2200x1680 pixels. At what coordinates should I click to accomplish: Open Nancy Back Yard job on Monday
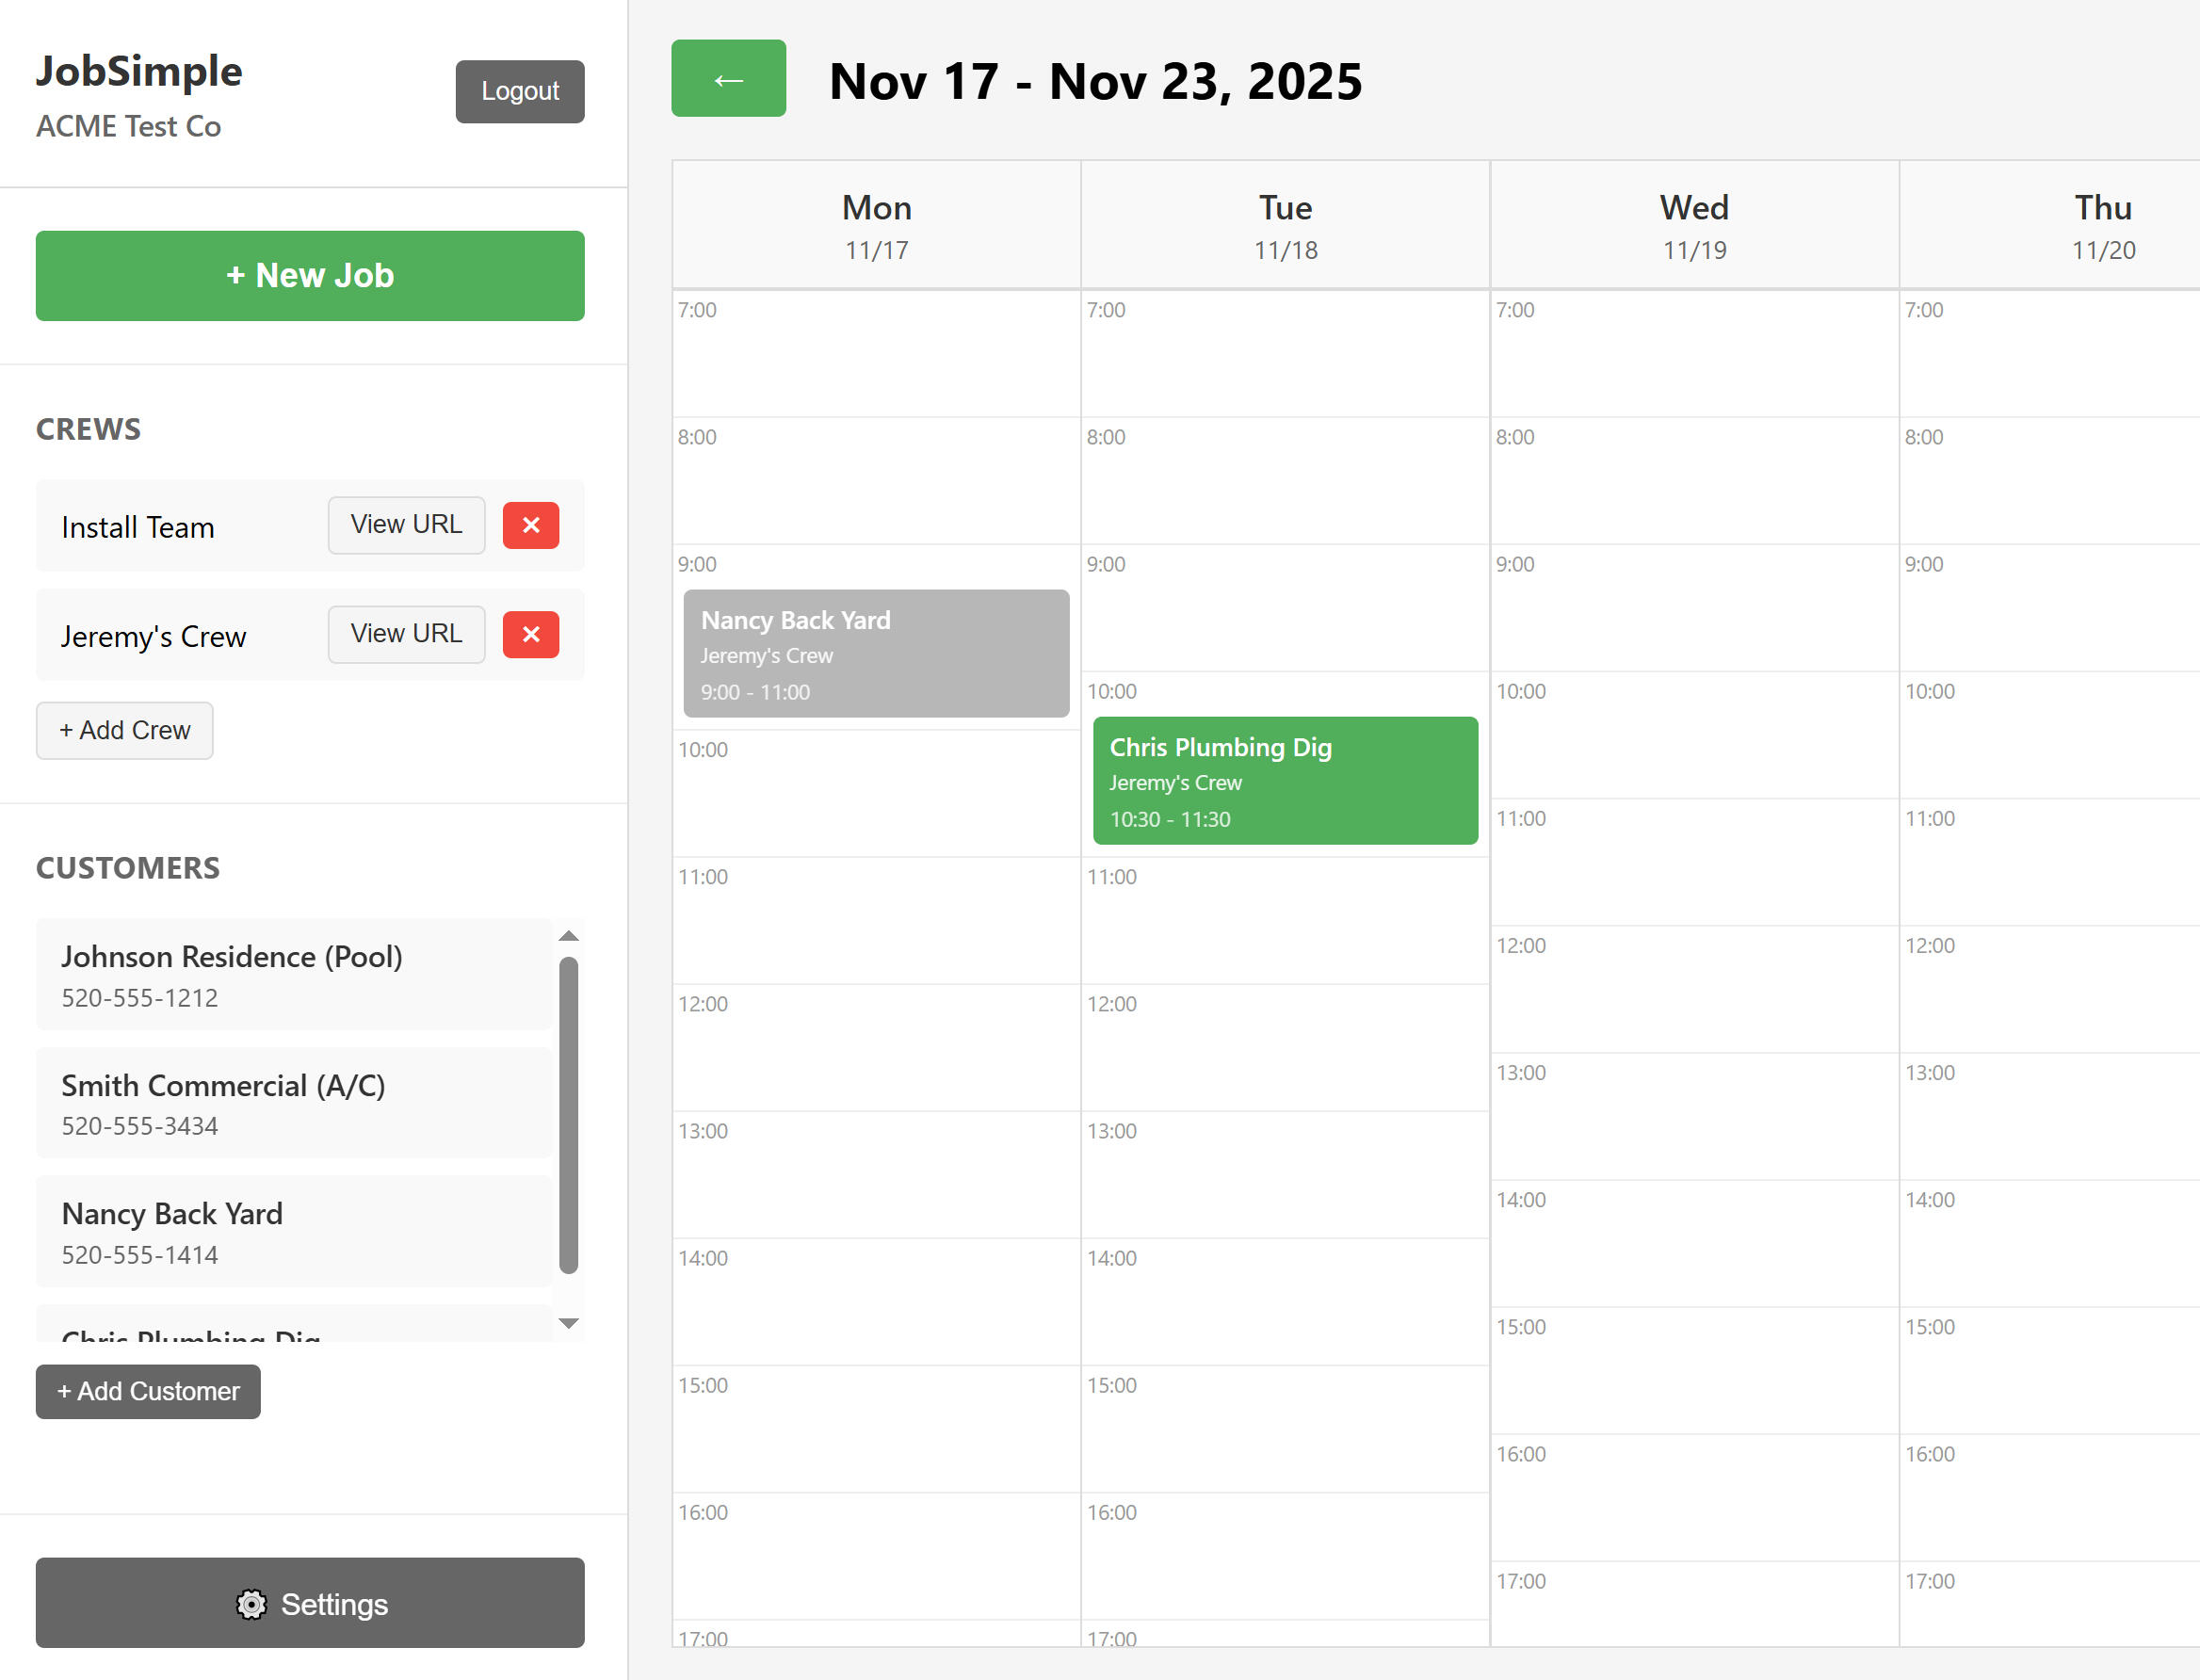[x=876, y=653]
